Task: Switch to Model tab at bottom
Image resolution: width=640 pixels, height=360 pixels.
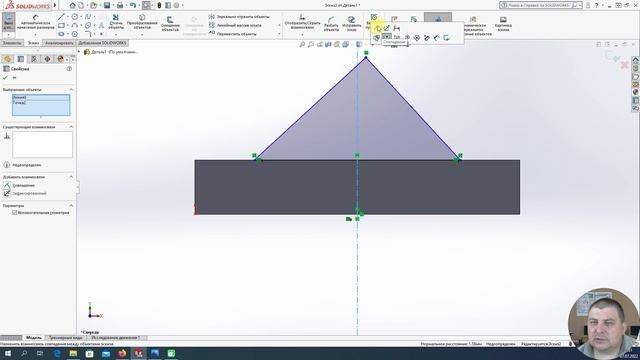Action: 34,338
